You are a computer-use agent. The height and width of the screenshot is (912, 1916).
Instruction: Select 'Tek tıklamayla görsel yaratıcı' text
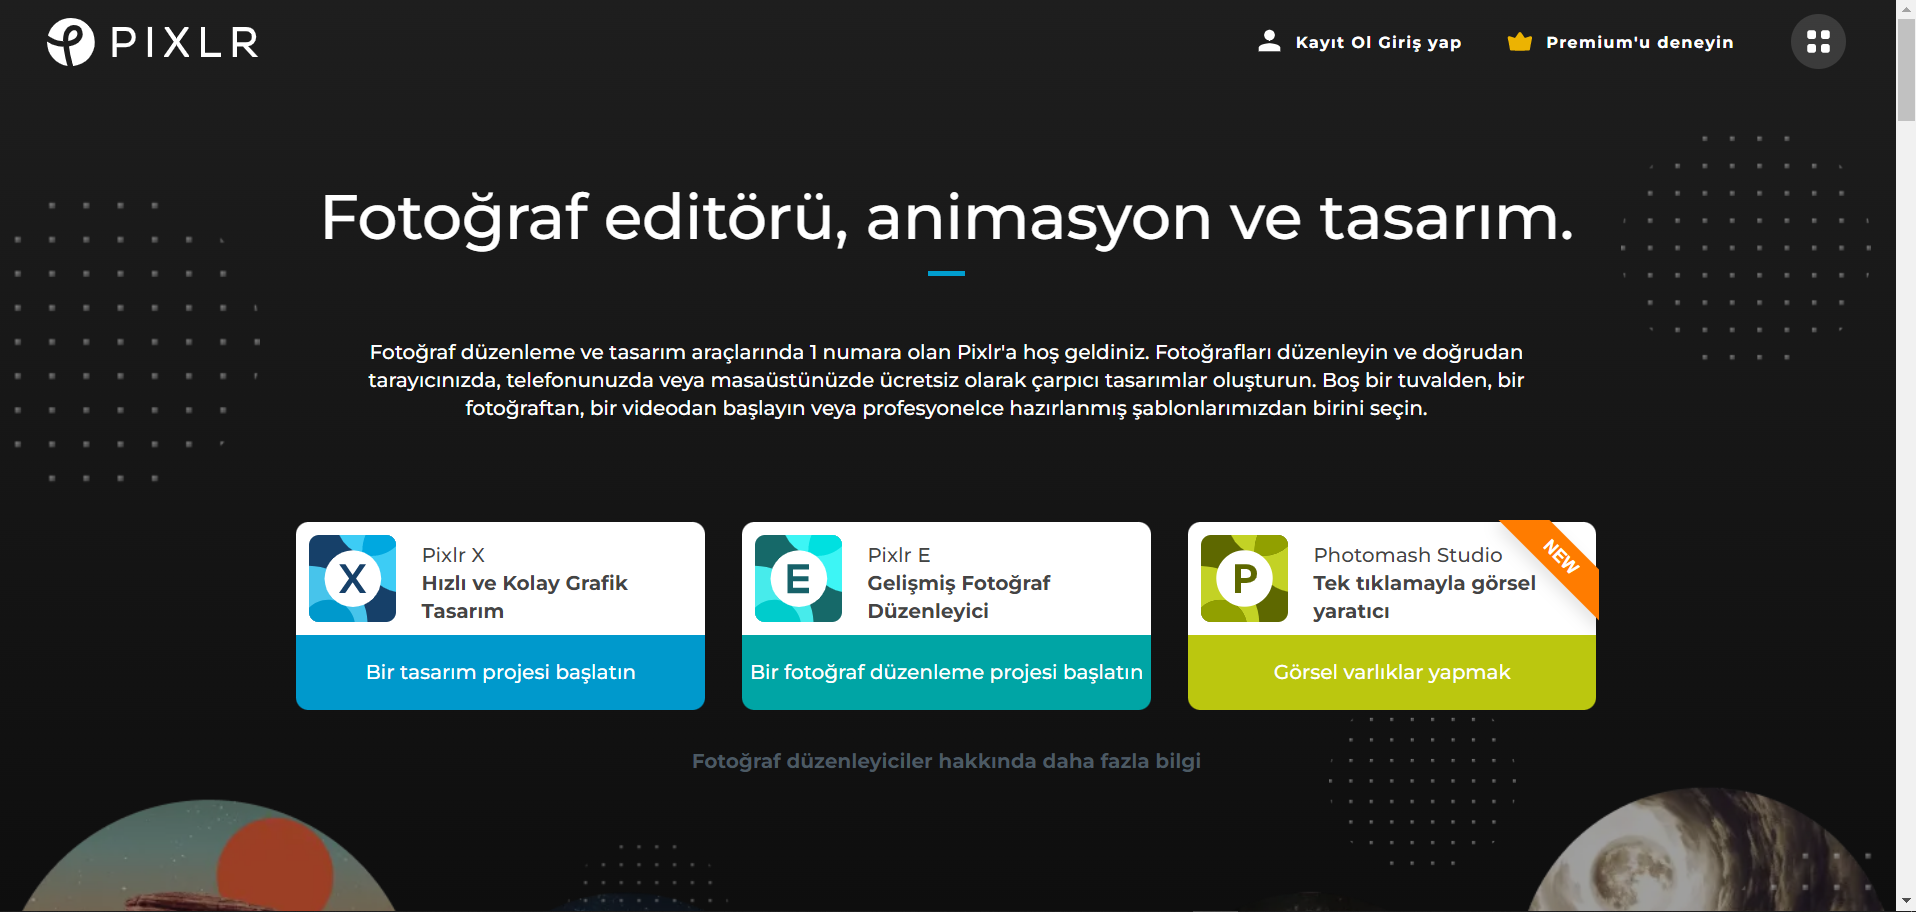[x=1424, y=597]
